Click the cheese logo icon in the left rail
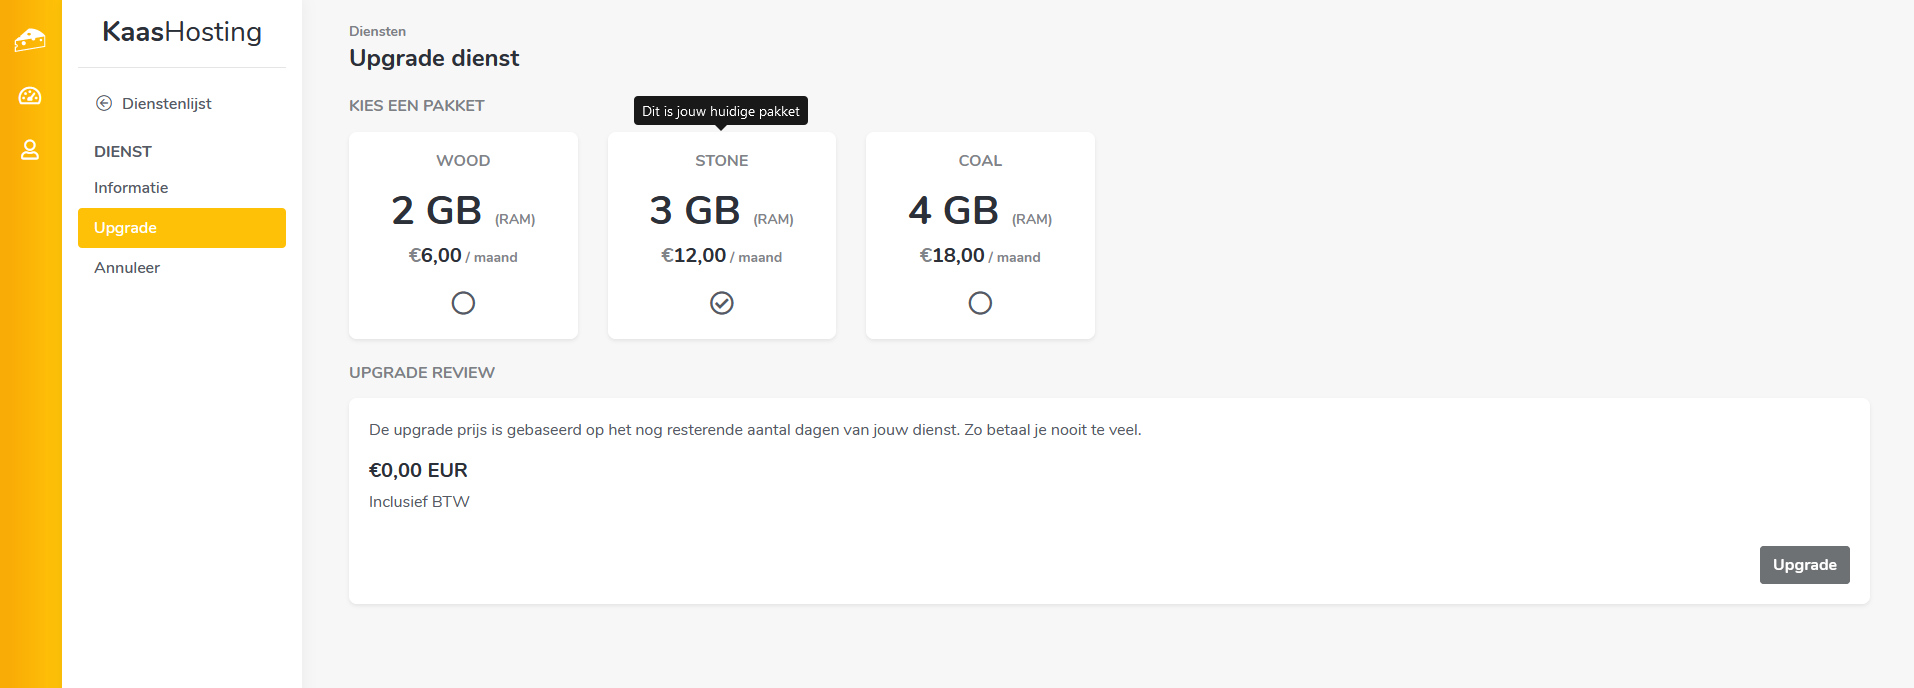The height and width of the screenshot is (688, 1914). 30,40
